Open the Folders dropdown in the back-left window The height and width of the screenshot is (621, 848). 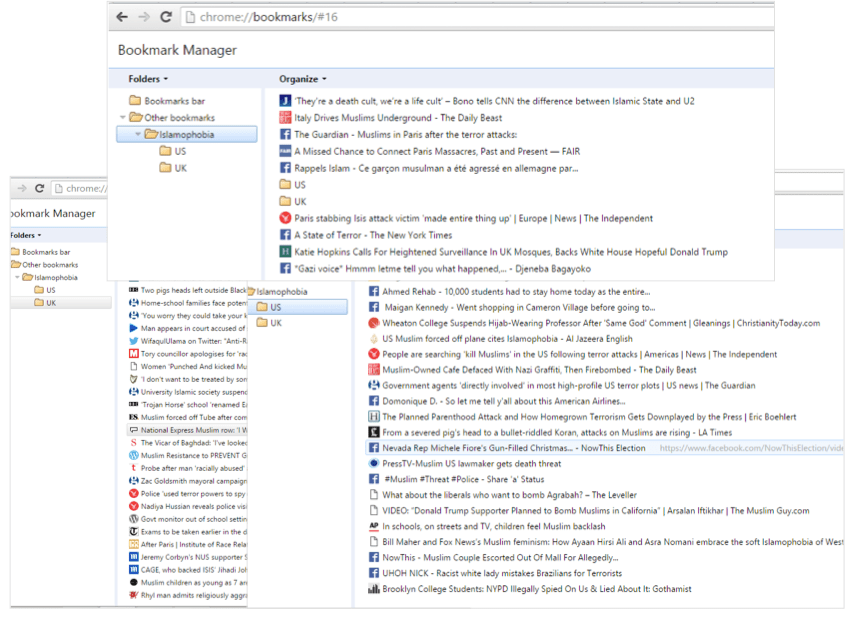[x=25, y=236]
